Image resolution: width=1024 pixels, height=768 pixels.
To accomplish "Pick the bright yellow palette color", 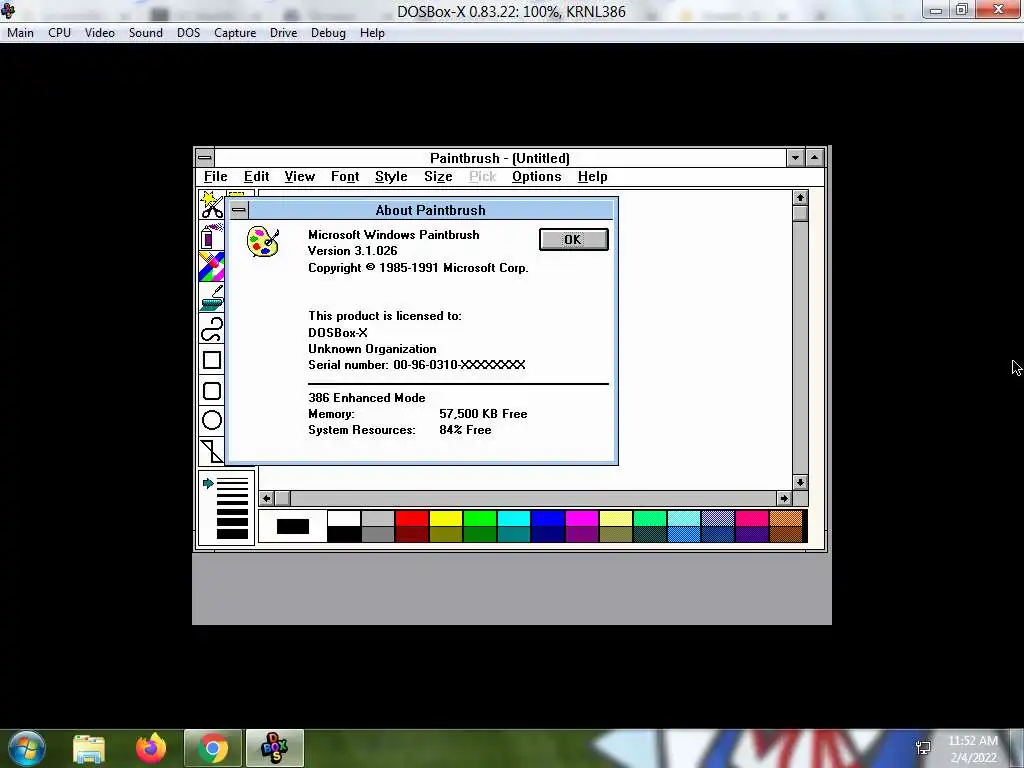I will [445, 519].
